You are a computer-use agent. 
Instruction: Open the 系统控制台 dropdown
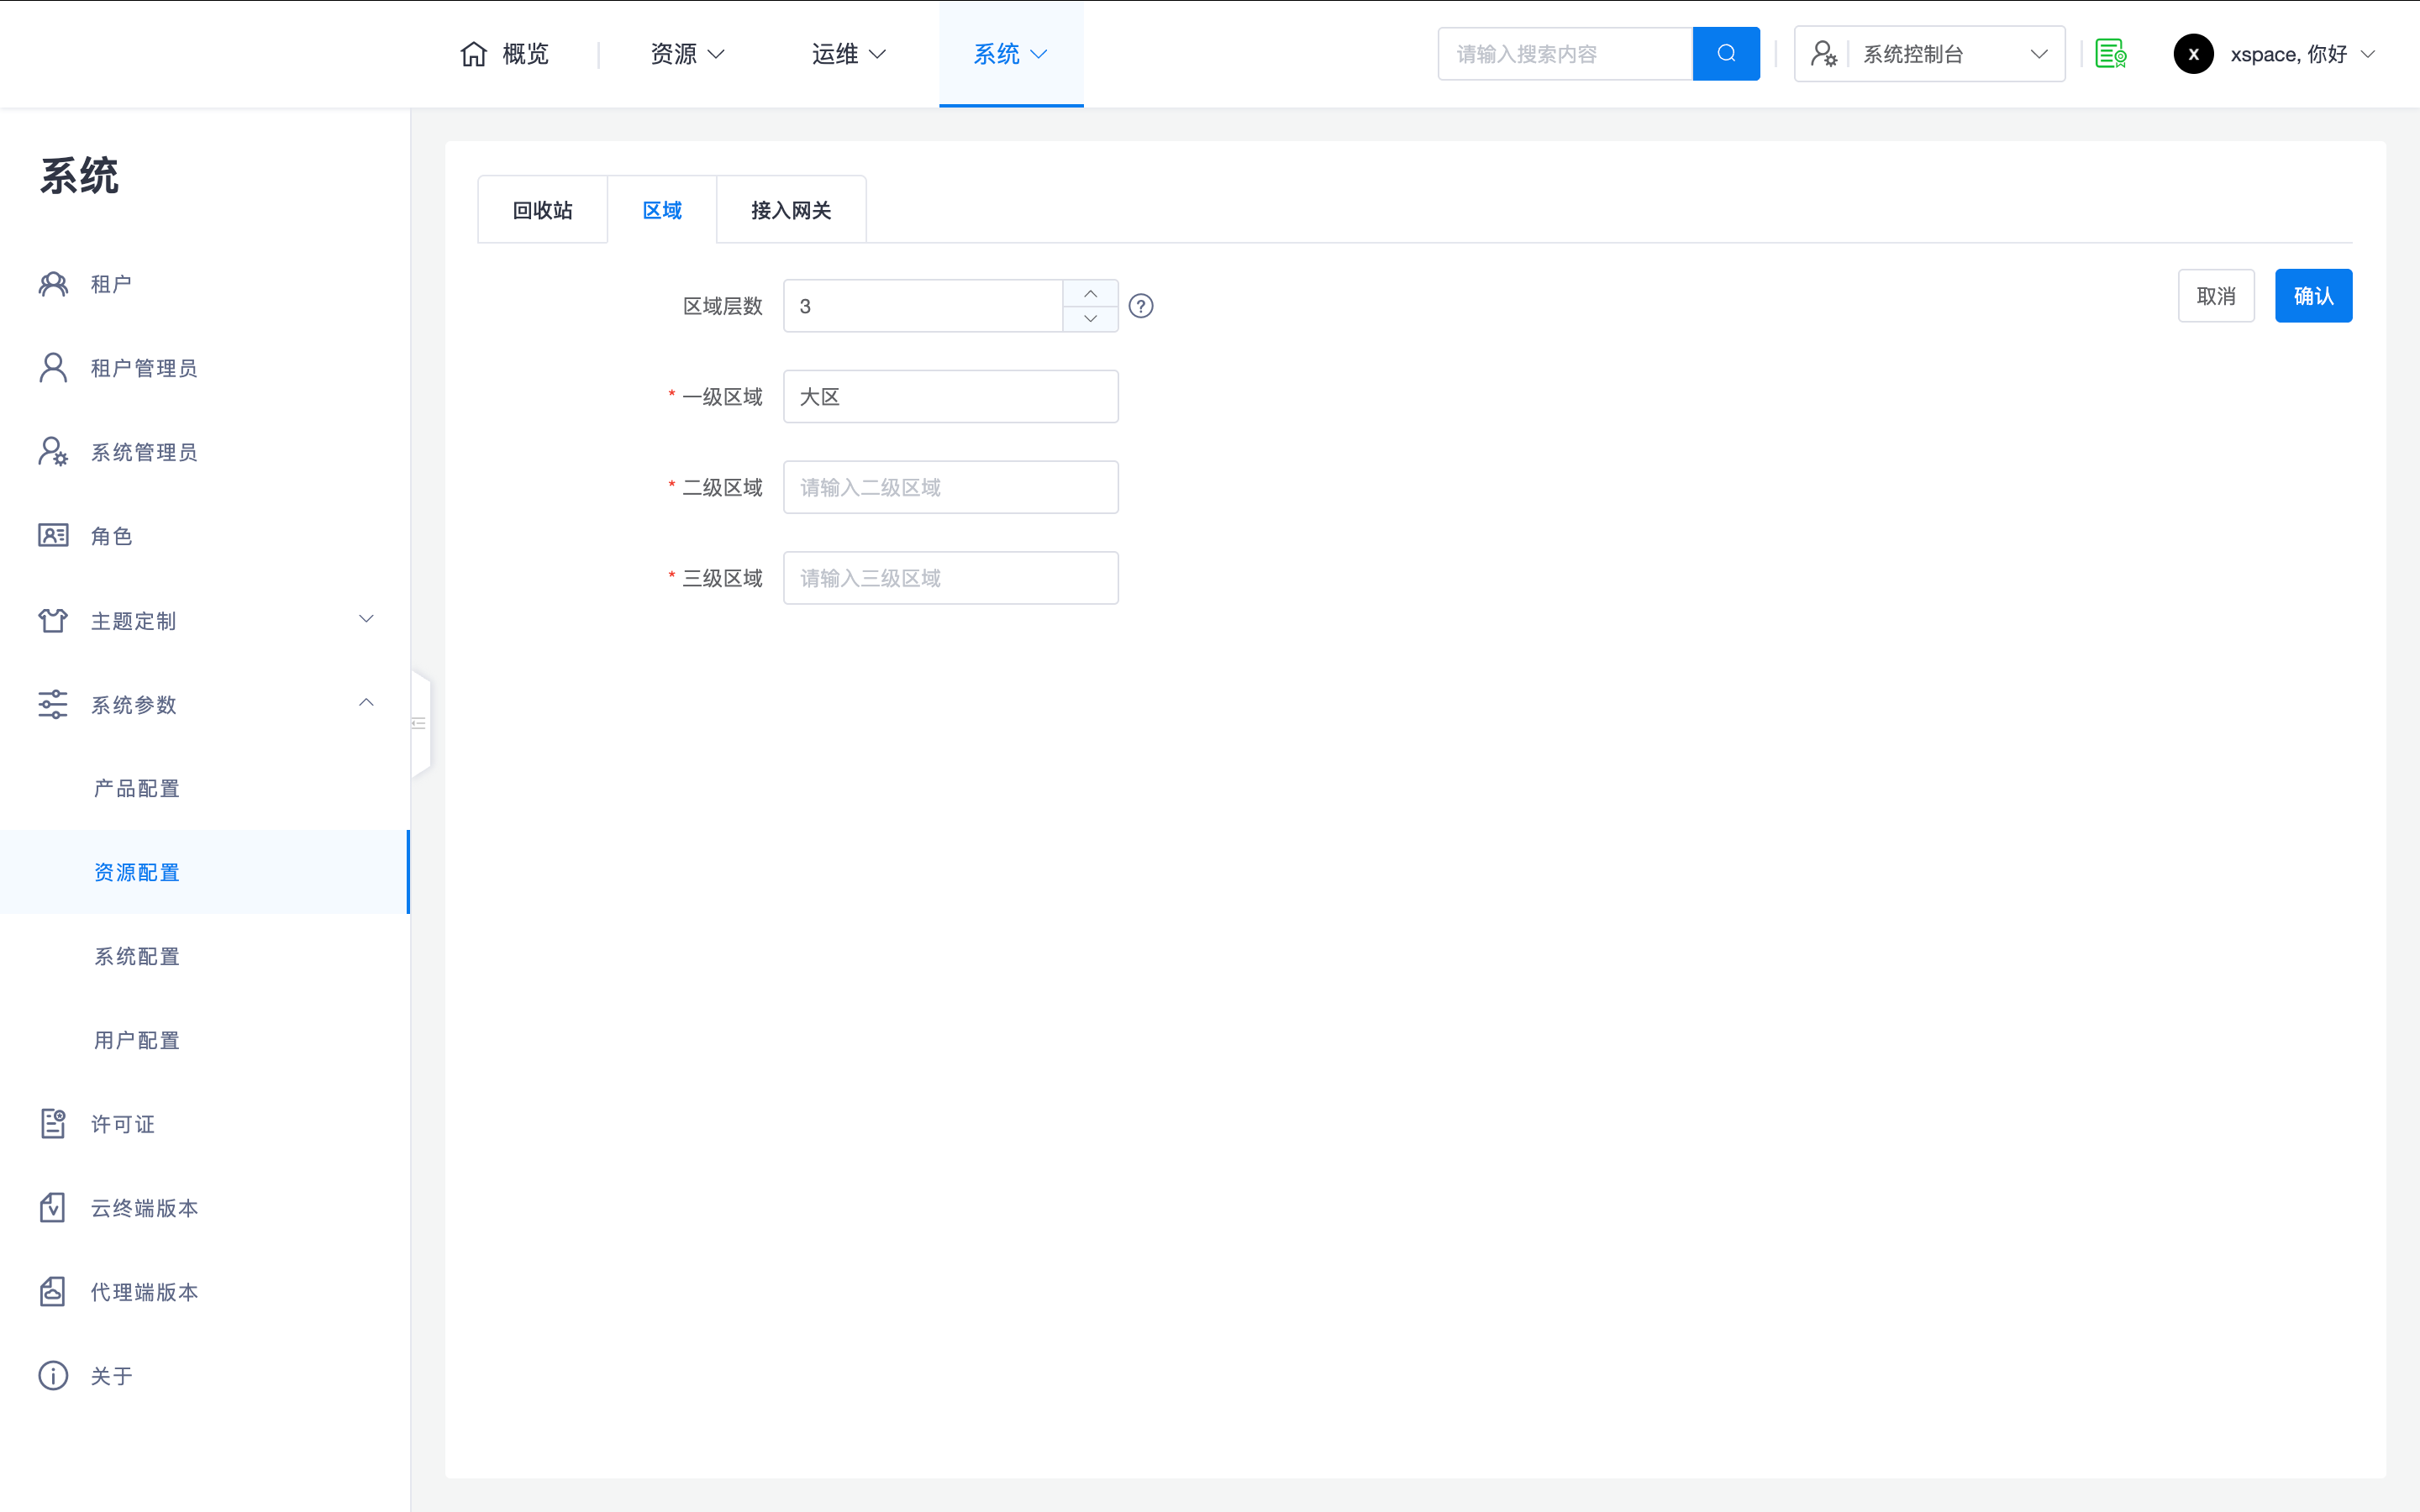1929,54
